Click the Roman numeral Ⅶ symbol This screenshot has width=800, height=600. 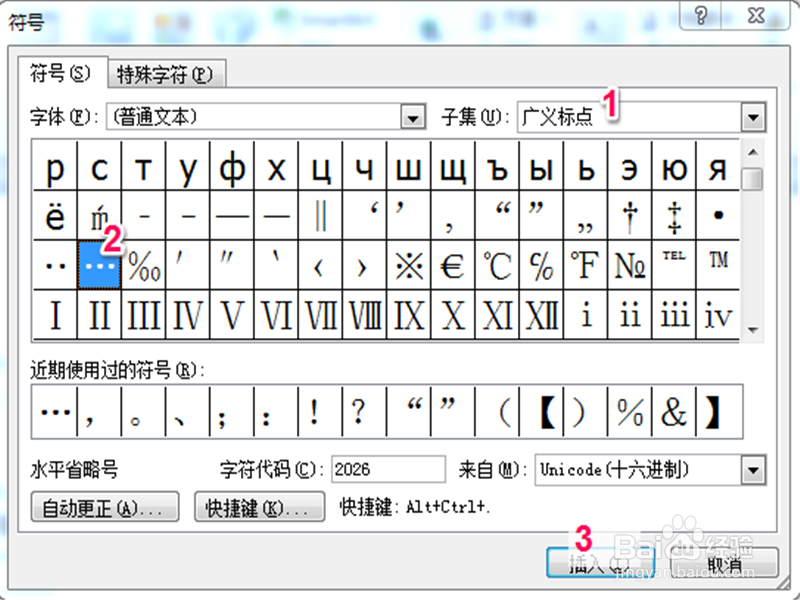pos(320,313)
